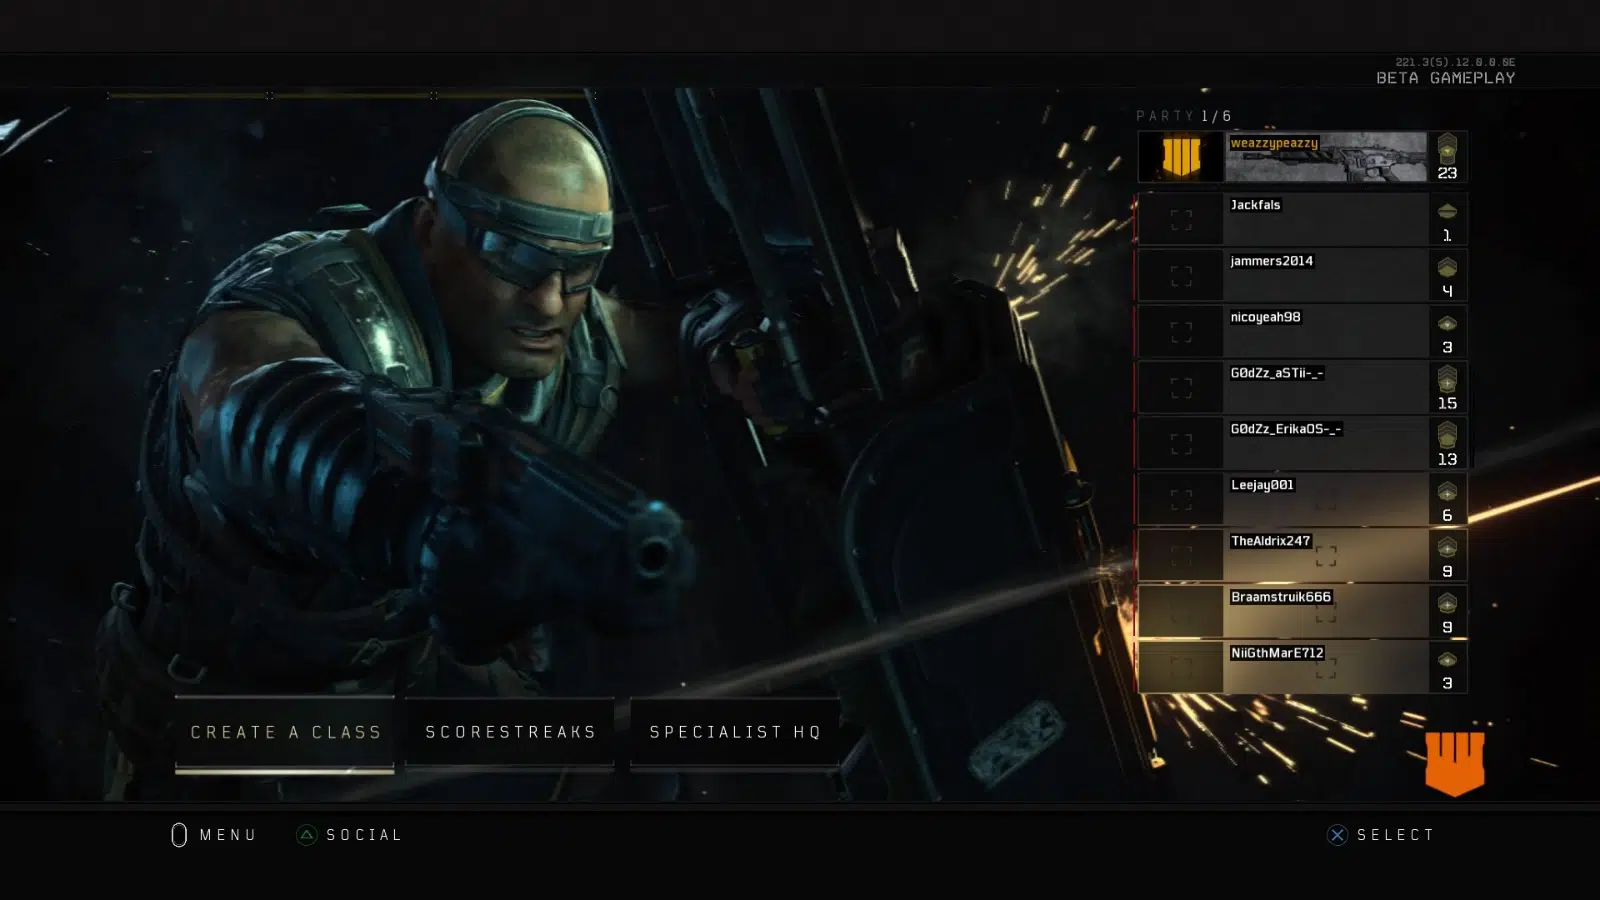Click weazzypeazzy's Black Ops emblem icon
Image resolution: width=1600 pixels, height=900 pixels.
1181,157
